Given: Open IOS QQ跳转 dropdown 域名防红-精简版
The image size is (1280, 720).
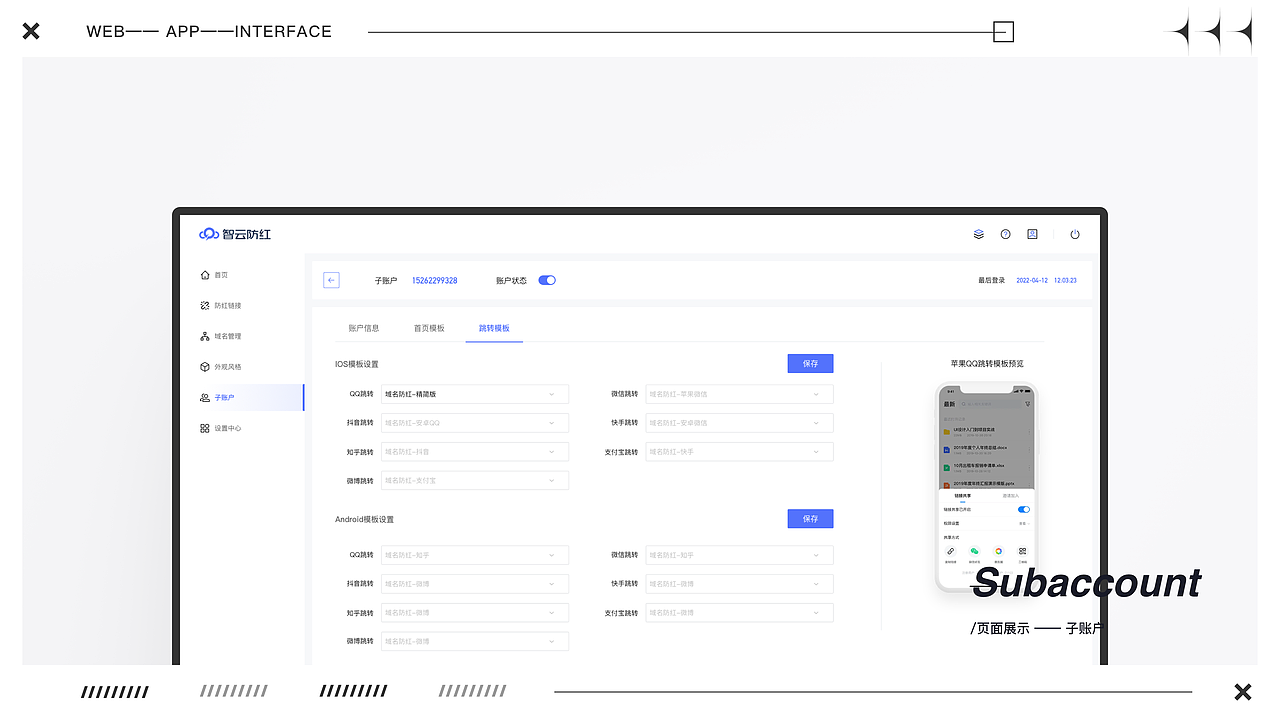Looking at the screenshot, I should click(475, 394).
